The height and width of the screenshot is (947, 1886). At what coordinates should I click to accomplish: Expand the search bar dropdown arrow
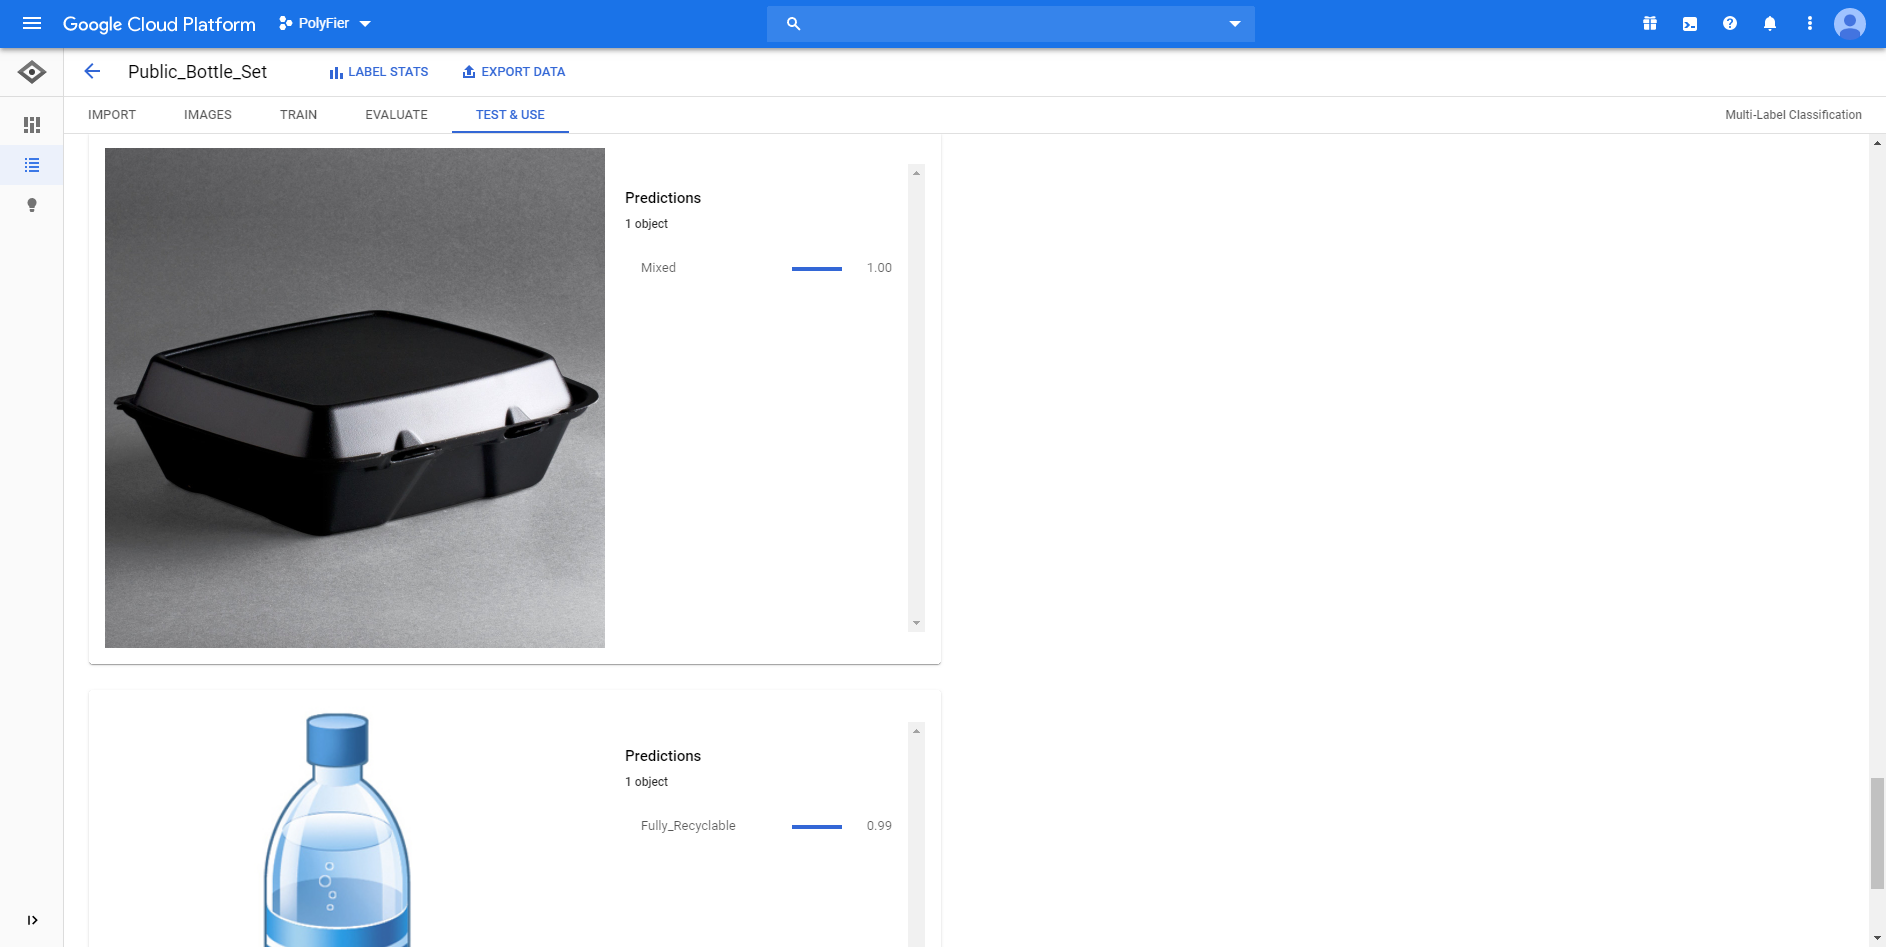click(x=1235, y=24)
